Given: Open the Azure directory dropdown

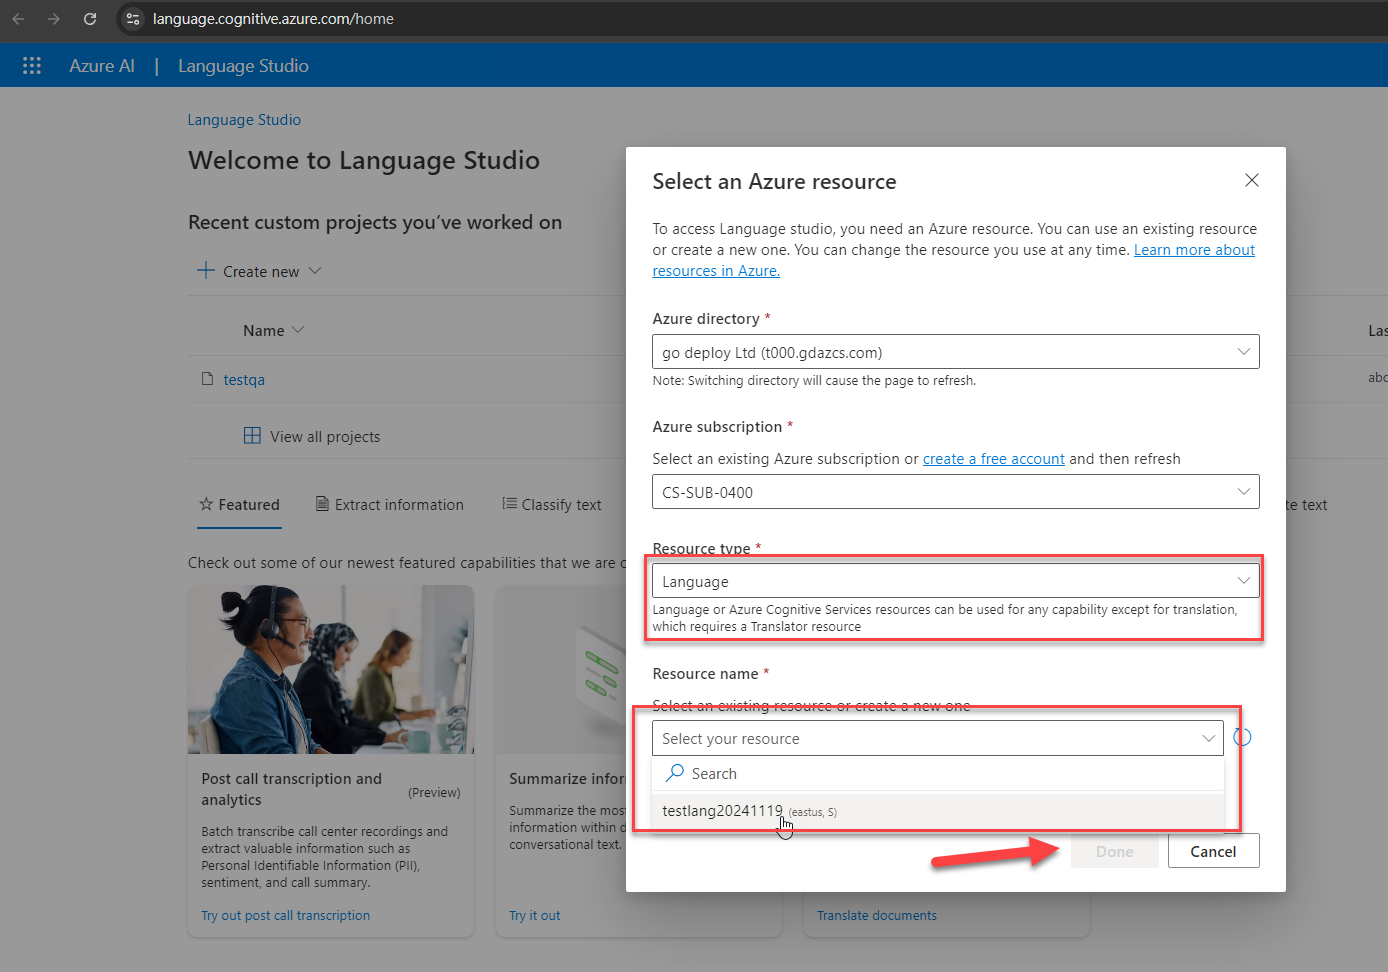Looking at the screenshot, I should pos(955,352).
